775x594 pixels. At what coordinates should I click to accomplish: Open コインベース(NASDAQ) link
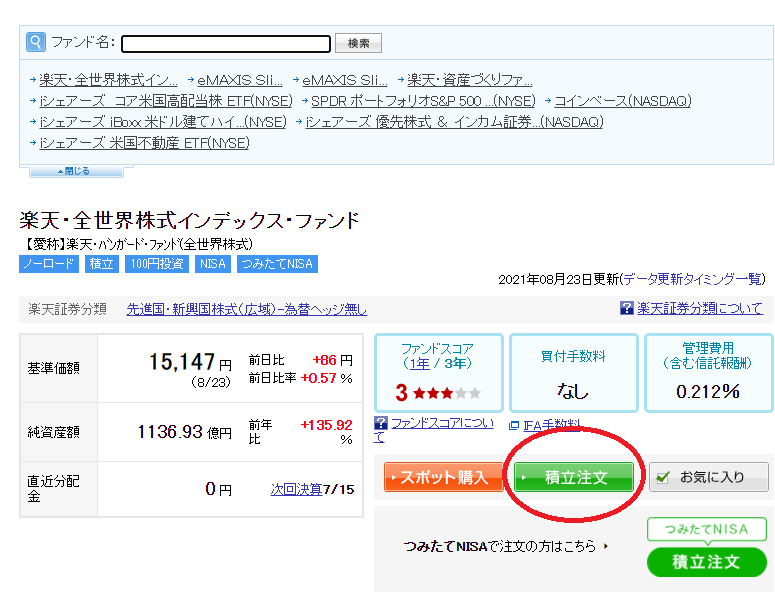(x=623, y=101)
